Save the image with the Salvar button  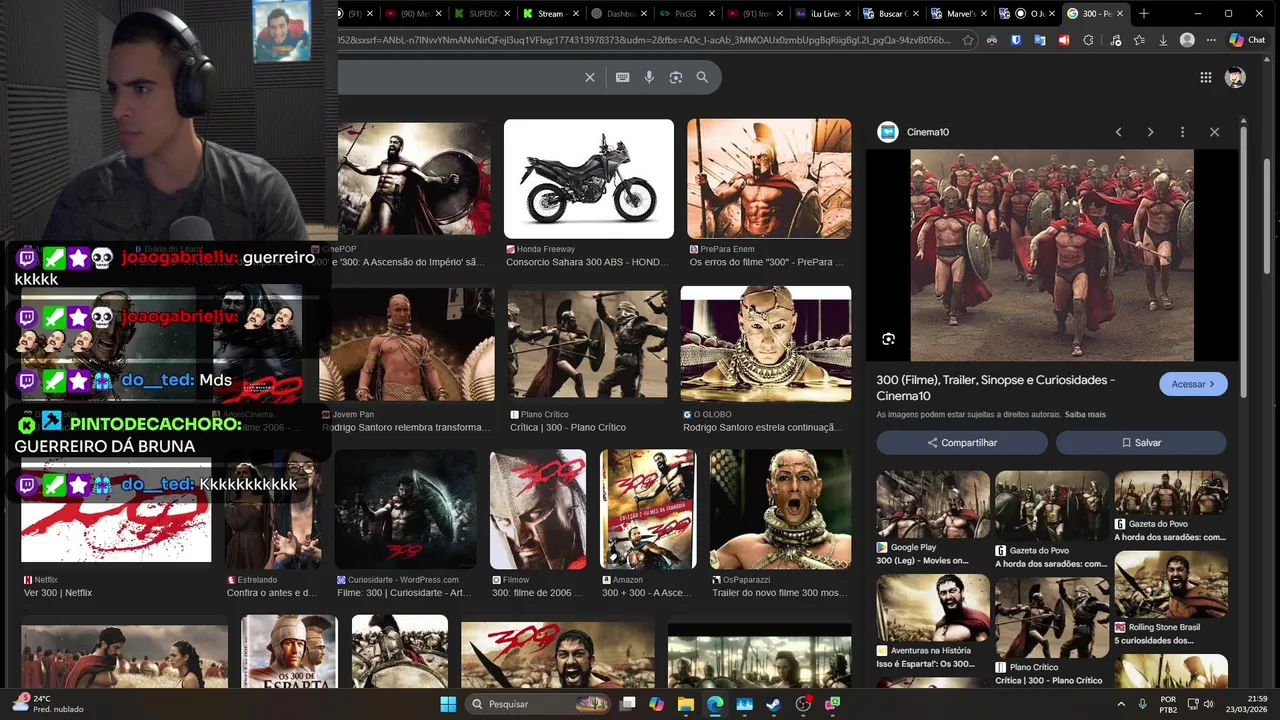click(x=1141, y=442)
